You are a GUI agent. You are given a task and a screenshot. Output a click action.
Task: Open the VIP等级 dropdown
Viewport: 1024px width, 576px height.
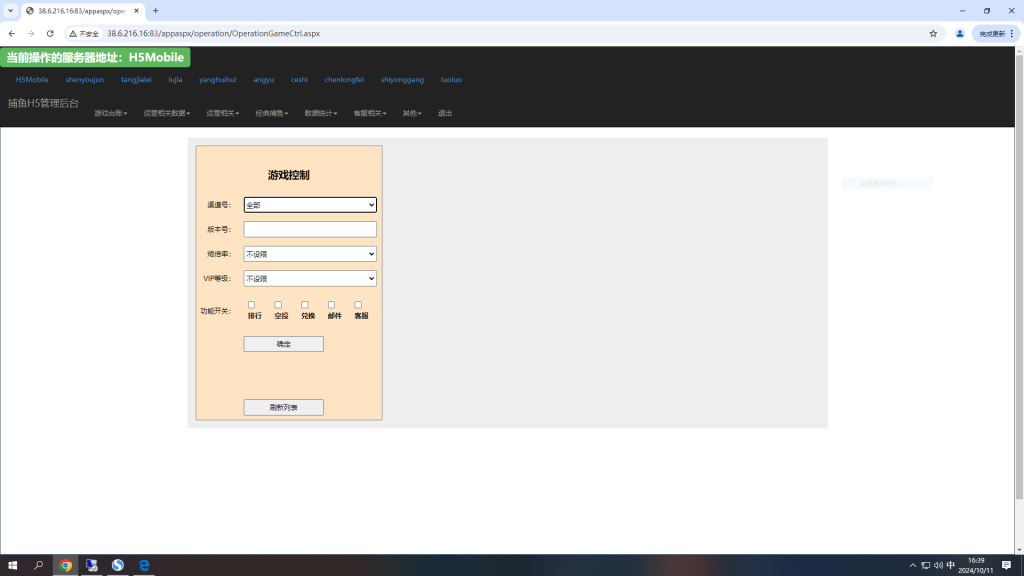click(310, 278)
